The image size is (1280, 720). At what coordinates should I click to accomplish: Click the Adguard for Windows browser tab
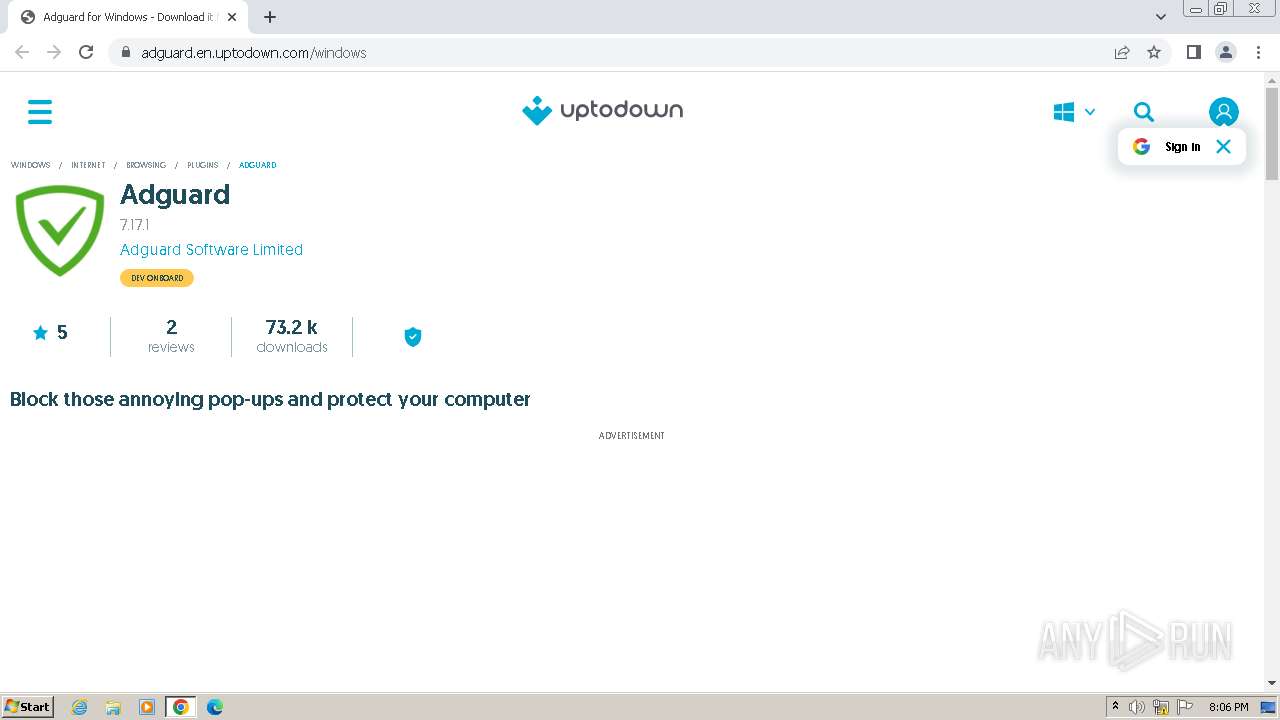click(127, 17)
